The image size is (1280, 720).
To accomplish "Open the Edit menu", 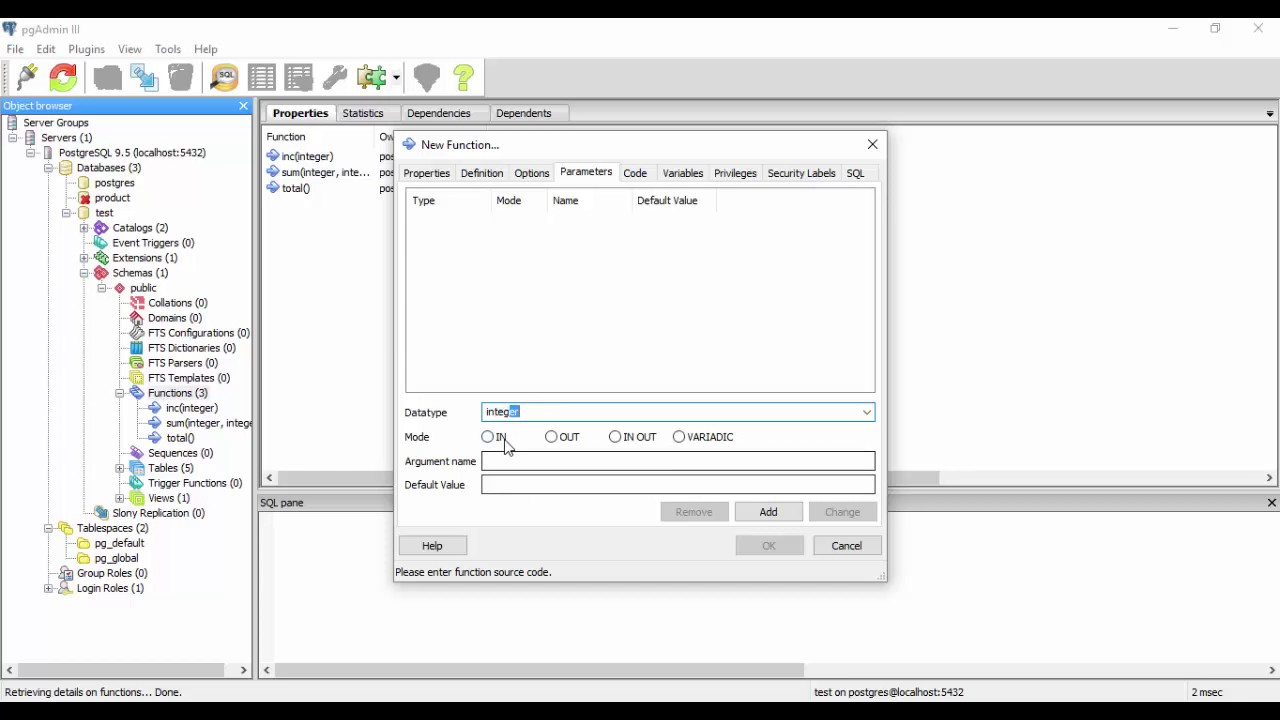I will (46, 49).
